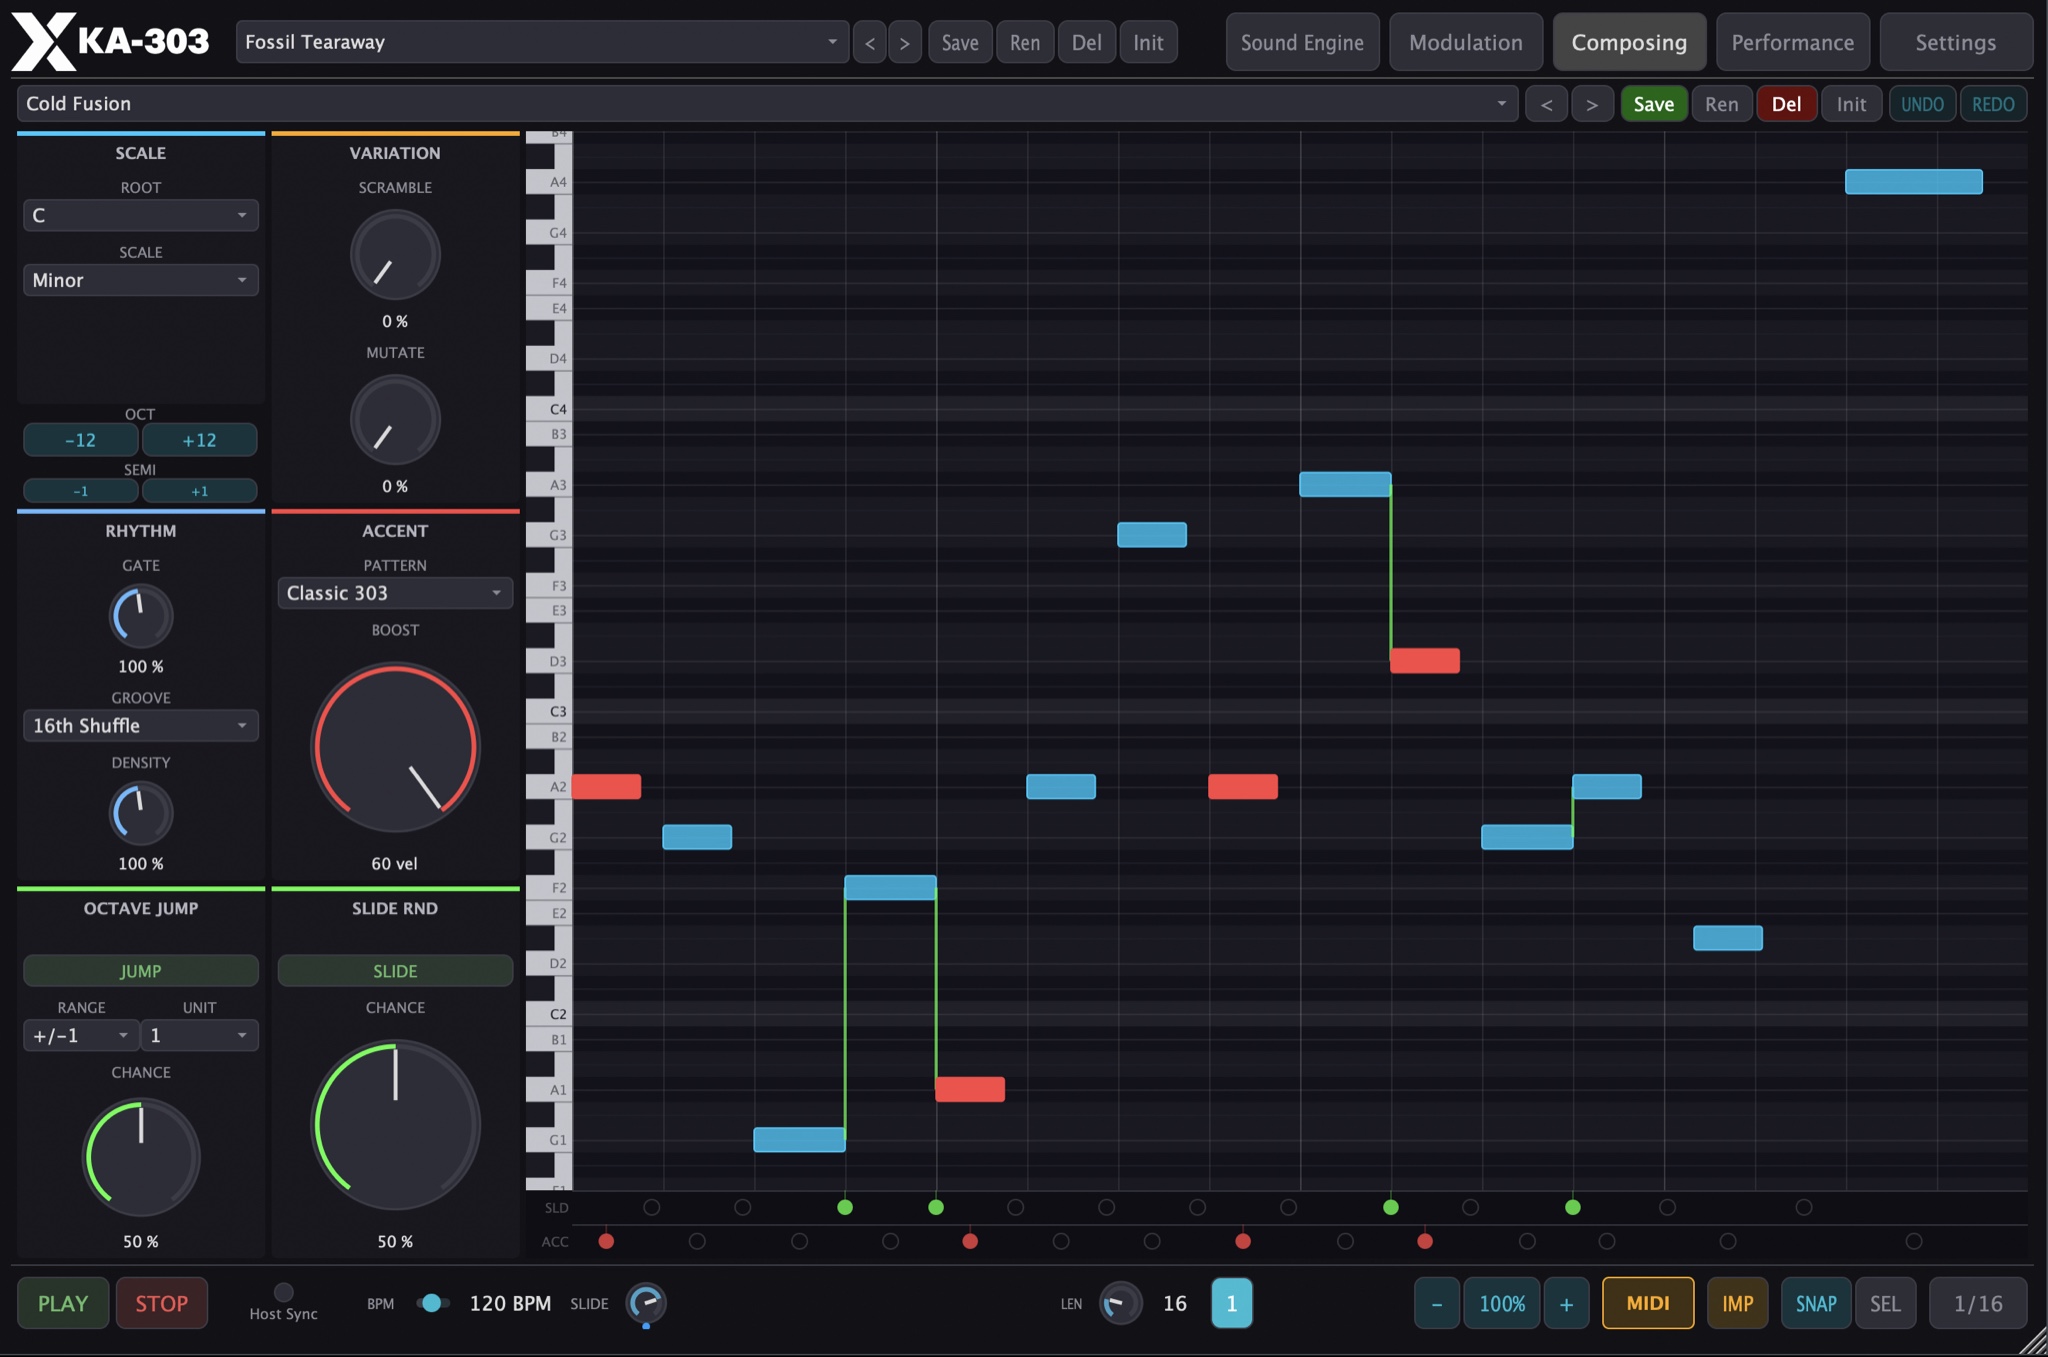Start playback with PLAY button

(x=63, y=1303)
